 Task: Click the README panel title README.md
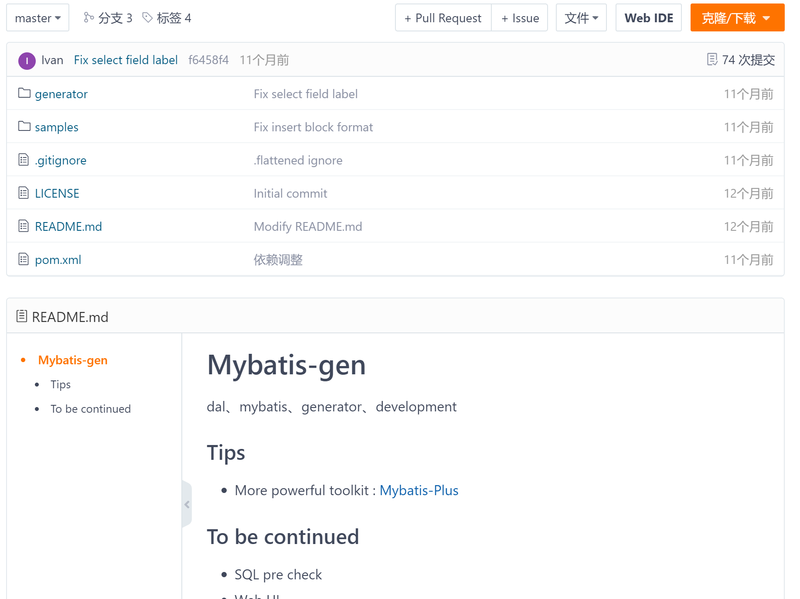[x=70, y=317]
